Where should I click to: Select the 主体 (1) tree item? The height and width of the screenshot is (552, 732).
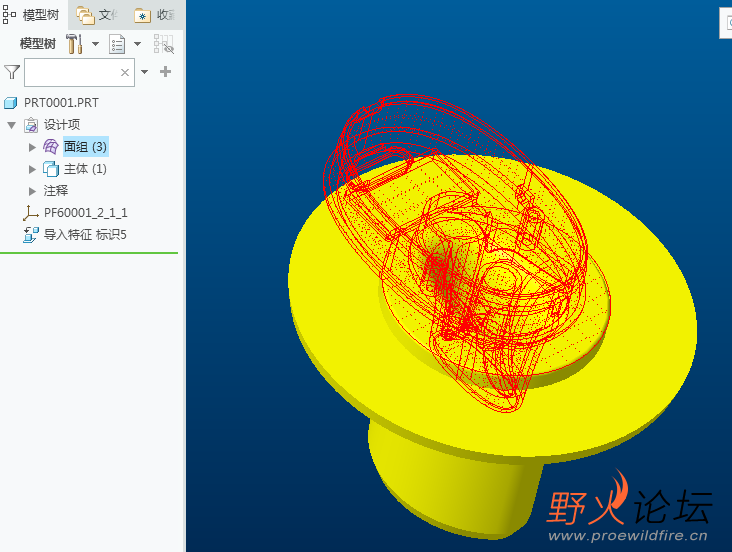(85, 169)
